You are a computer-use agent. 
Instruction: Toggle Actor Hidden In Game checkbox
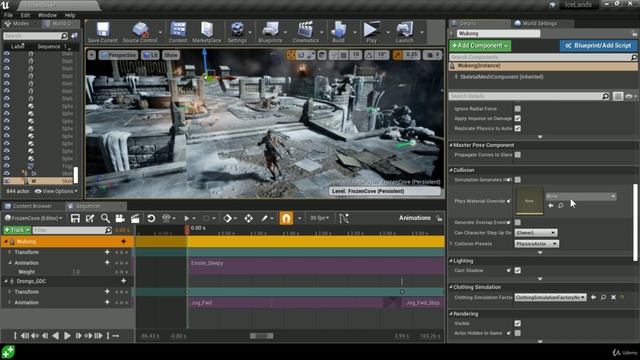518,333
